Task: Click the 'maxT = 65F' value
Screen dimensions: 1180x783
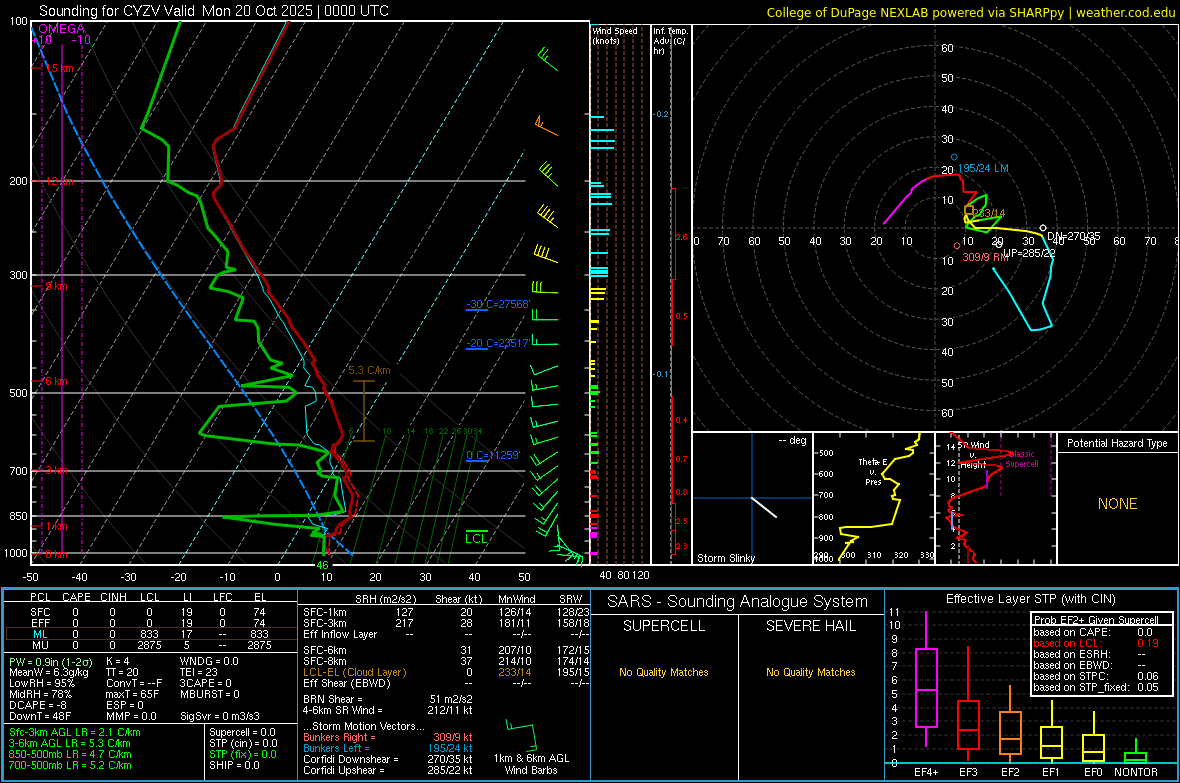Action: [x=132, y=694]
